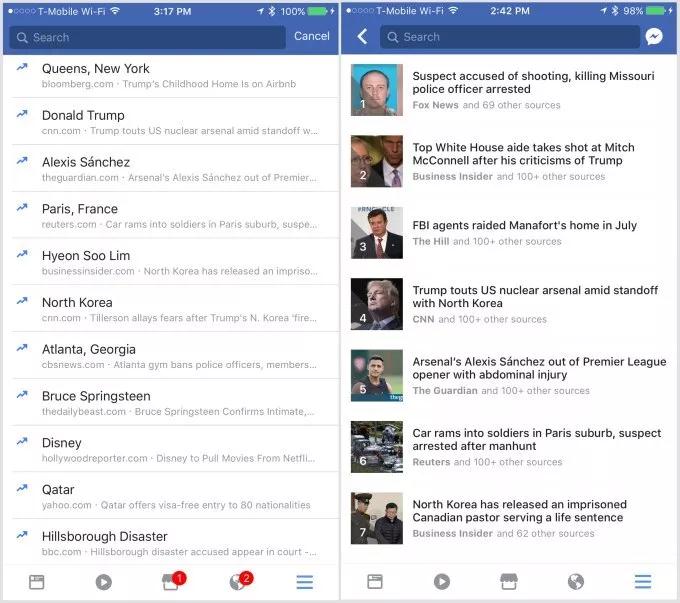This screenshot has height=603, width=680.
Task: Tap notifications globe on right screen
Action: (x=576, y=582)
